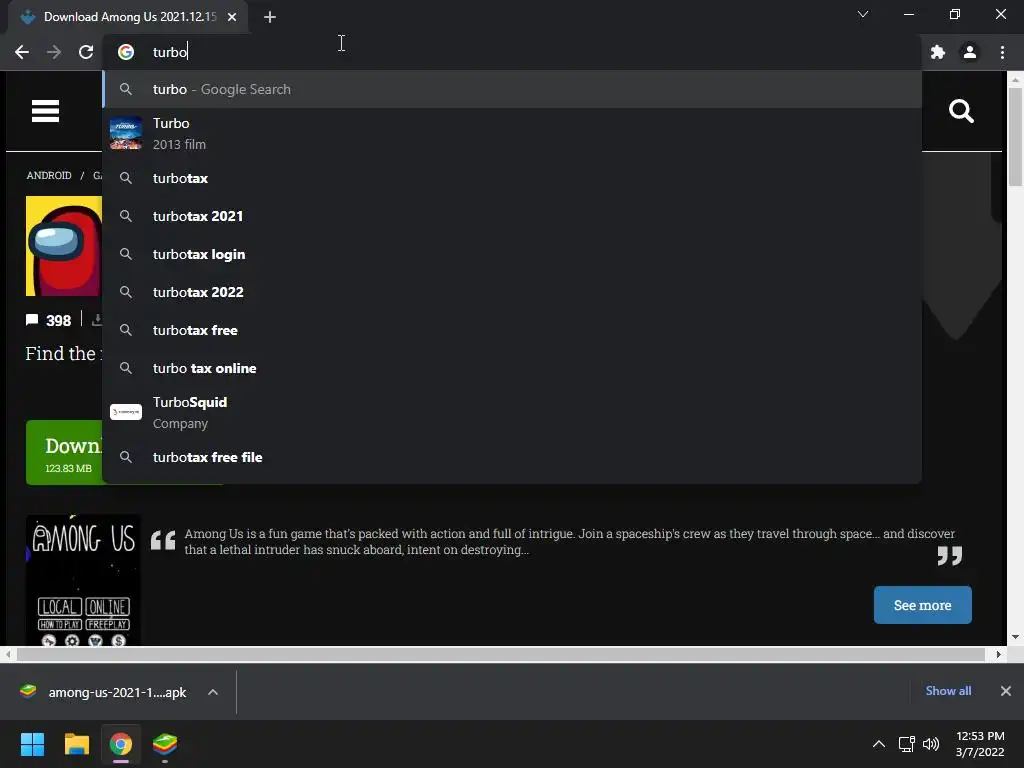Reload the current page

point(86,52)
